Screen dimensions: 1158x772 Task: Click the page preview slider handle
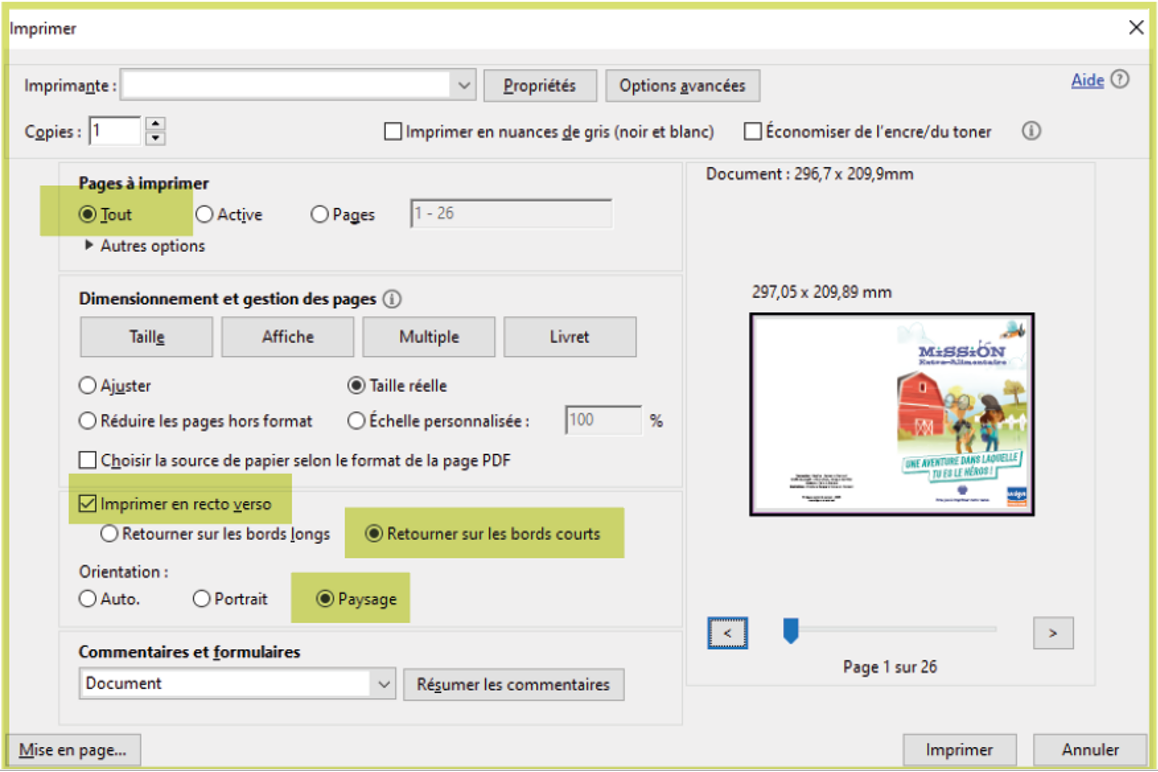790,631
